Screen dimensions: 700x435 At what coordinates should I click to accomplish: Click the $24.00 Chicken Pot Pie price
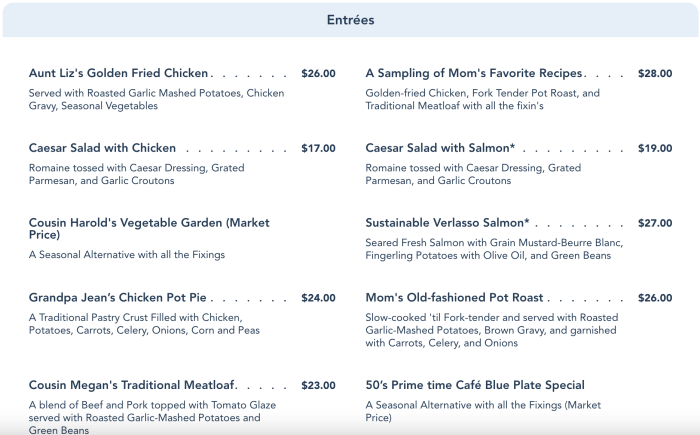(x=318, y=298)
